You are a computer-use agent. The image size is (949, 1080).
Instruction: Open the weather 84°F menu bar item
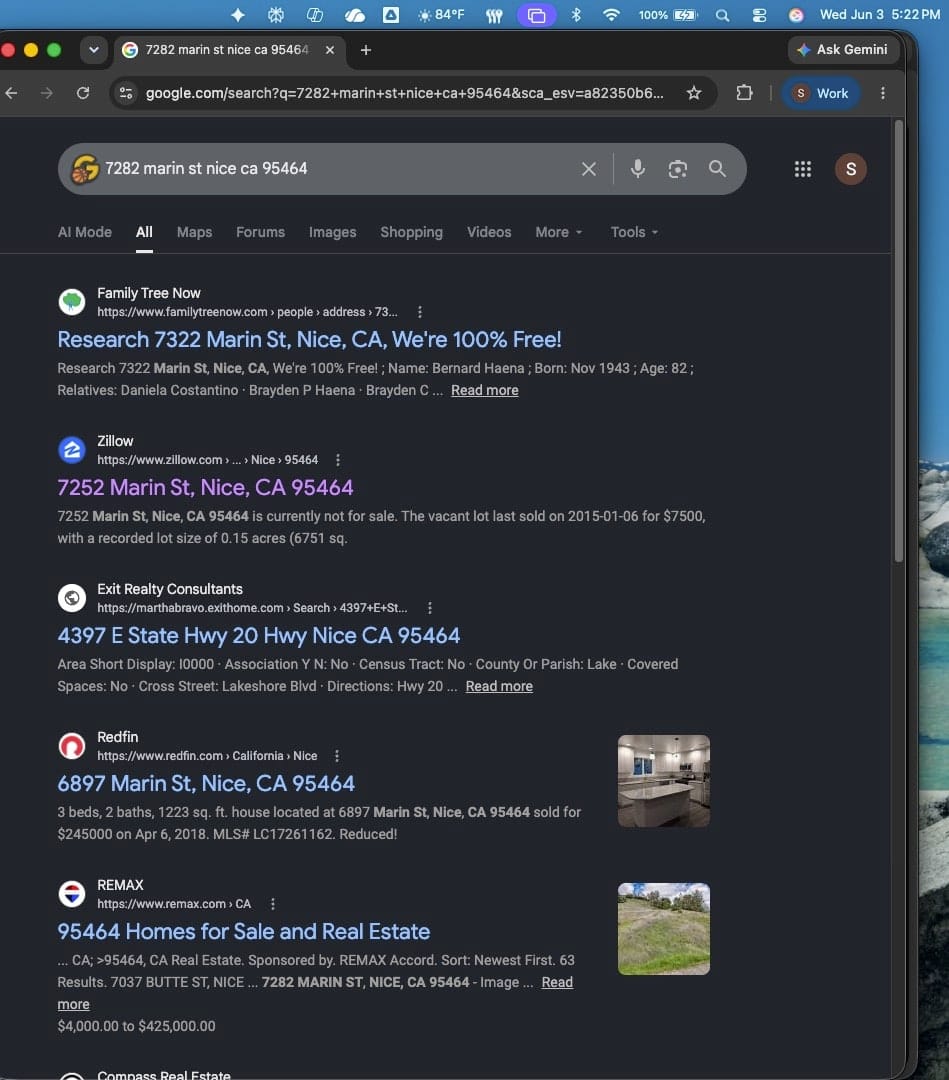pyautogui.click(x=441, y=15)
